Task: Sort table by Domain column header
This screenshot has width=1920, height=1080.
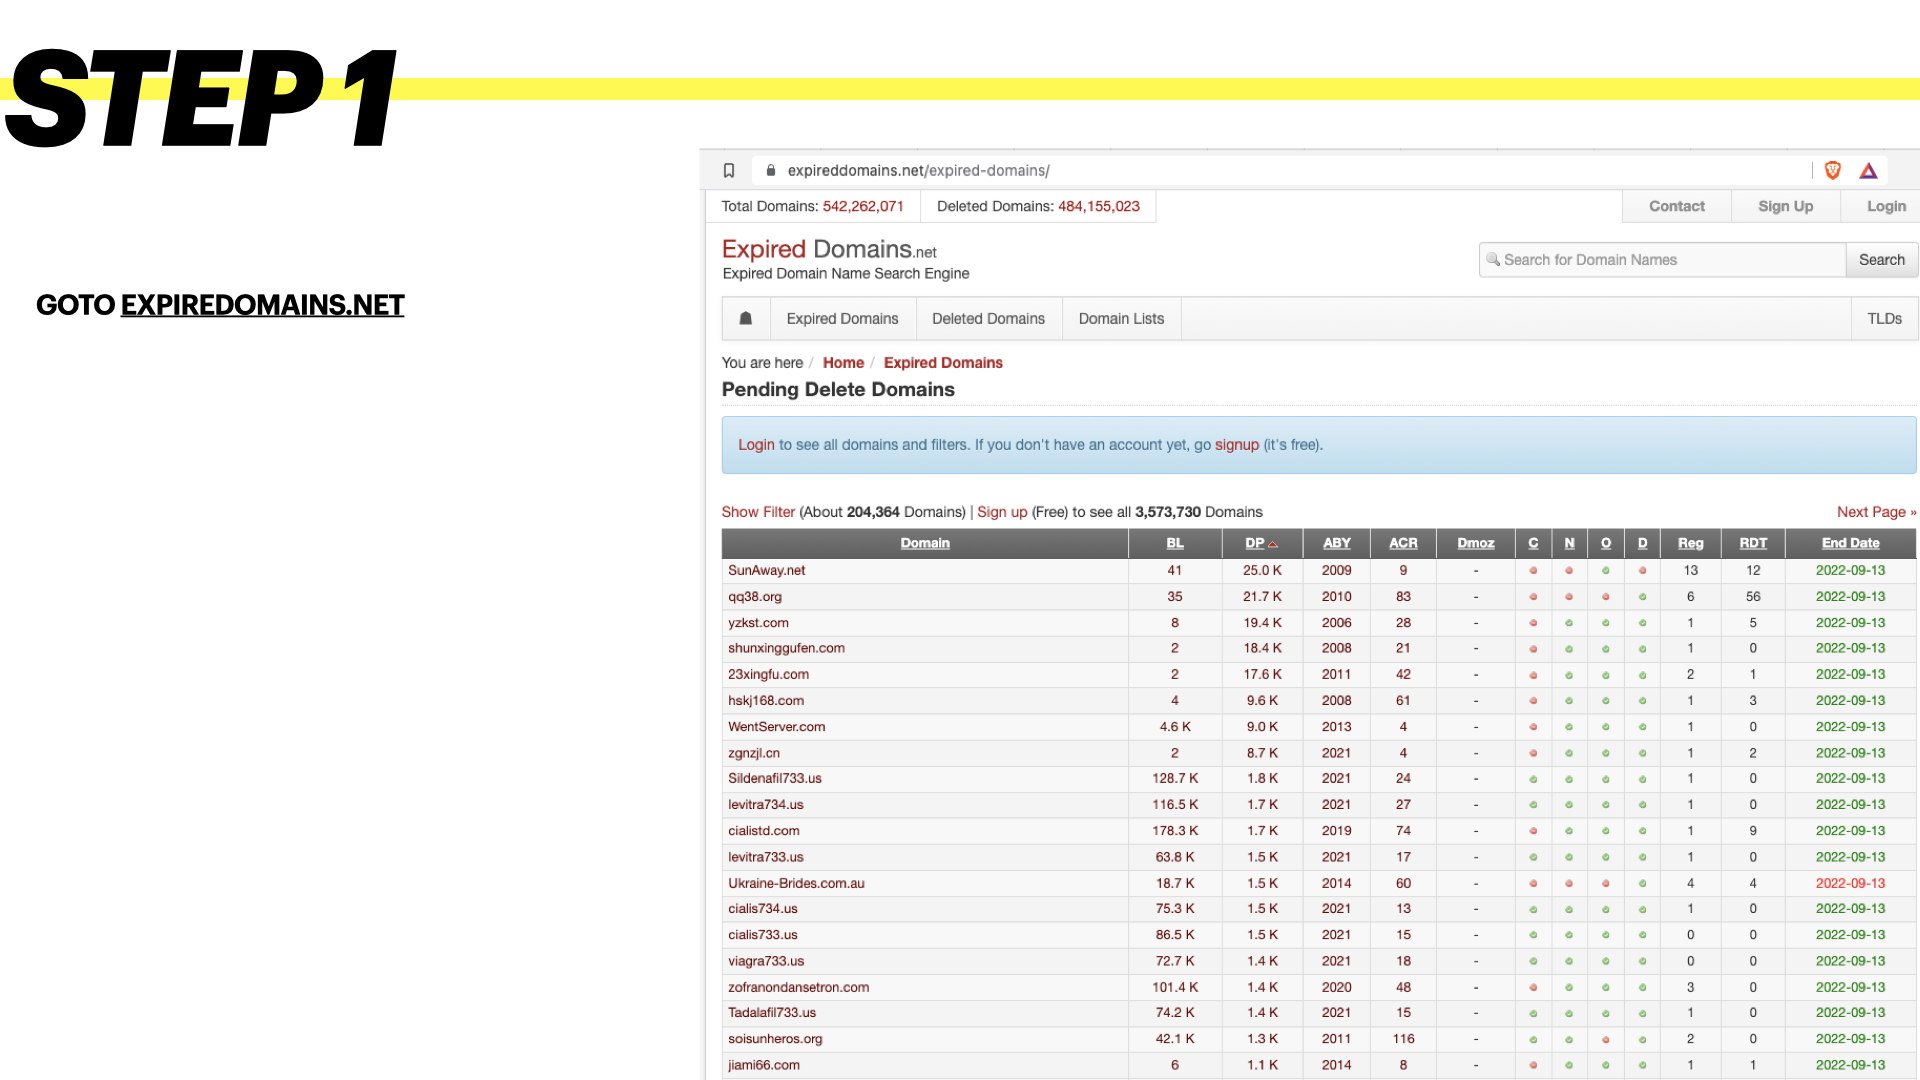Action: coord(925,543)
